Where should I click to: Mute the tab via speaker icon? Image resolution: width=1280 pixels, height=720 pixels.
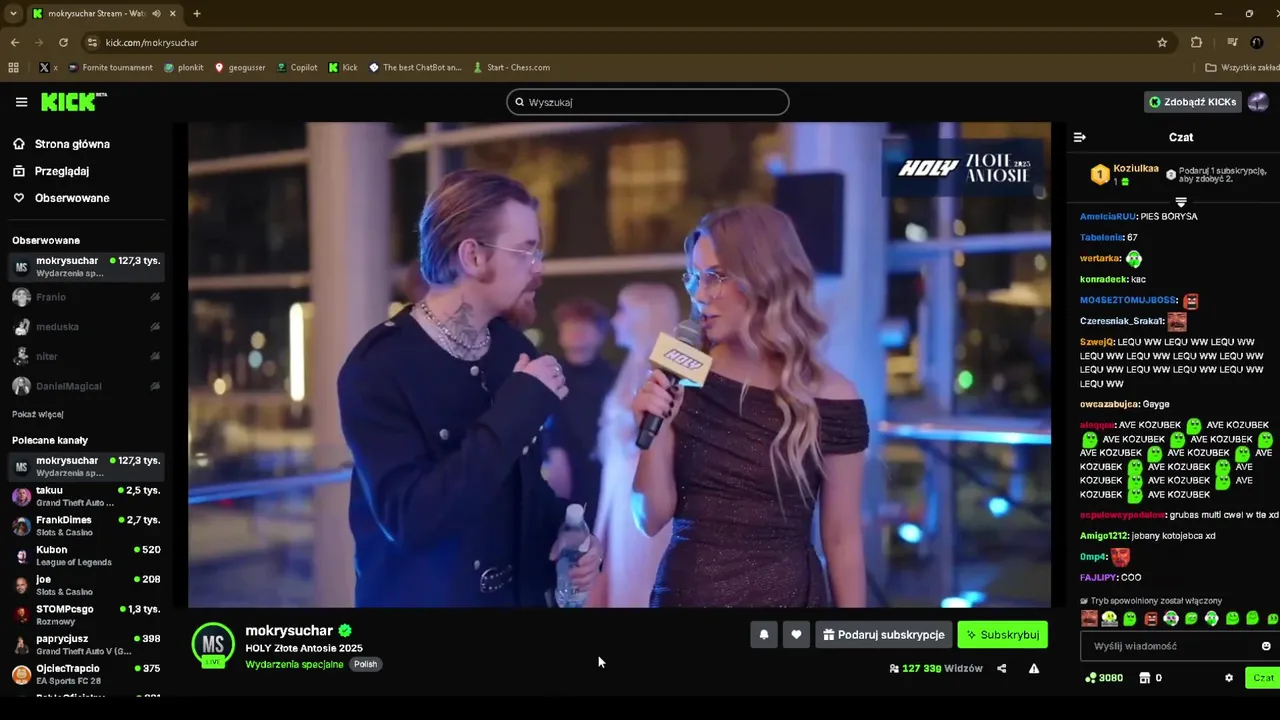pos(158,14)
